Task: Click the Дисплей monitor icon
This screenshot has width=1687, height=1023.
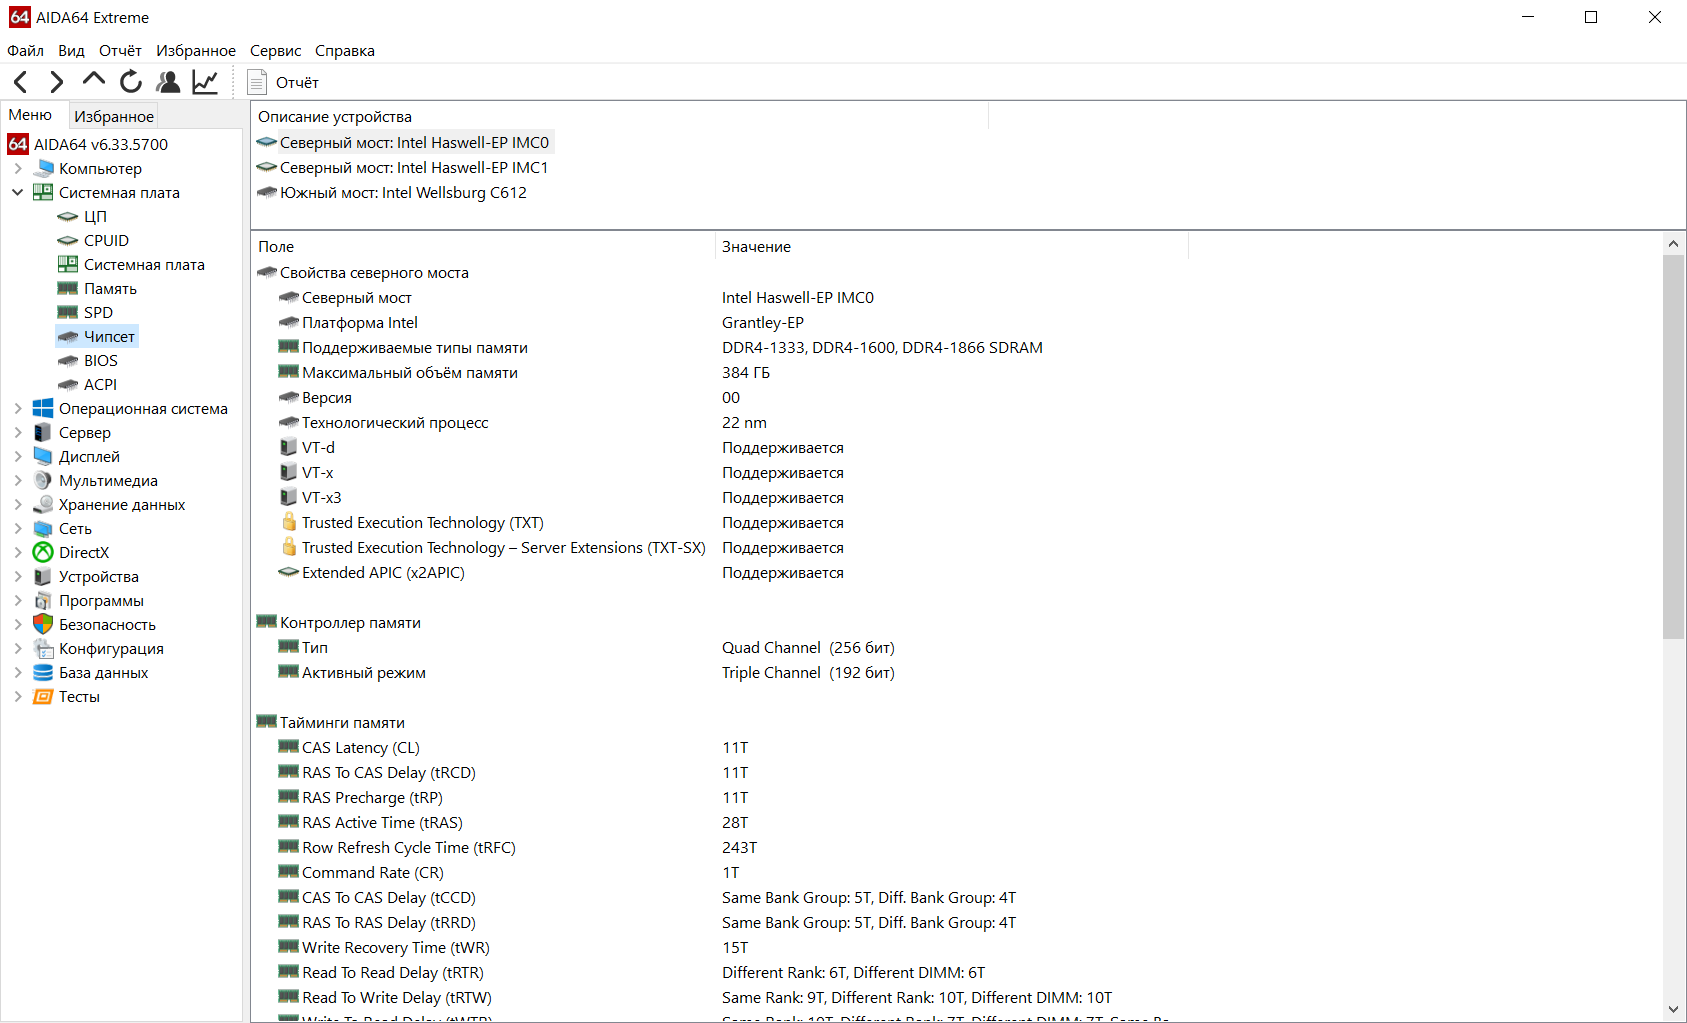Action: tap(43, 457)
